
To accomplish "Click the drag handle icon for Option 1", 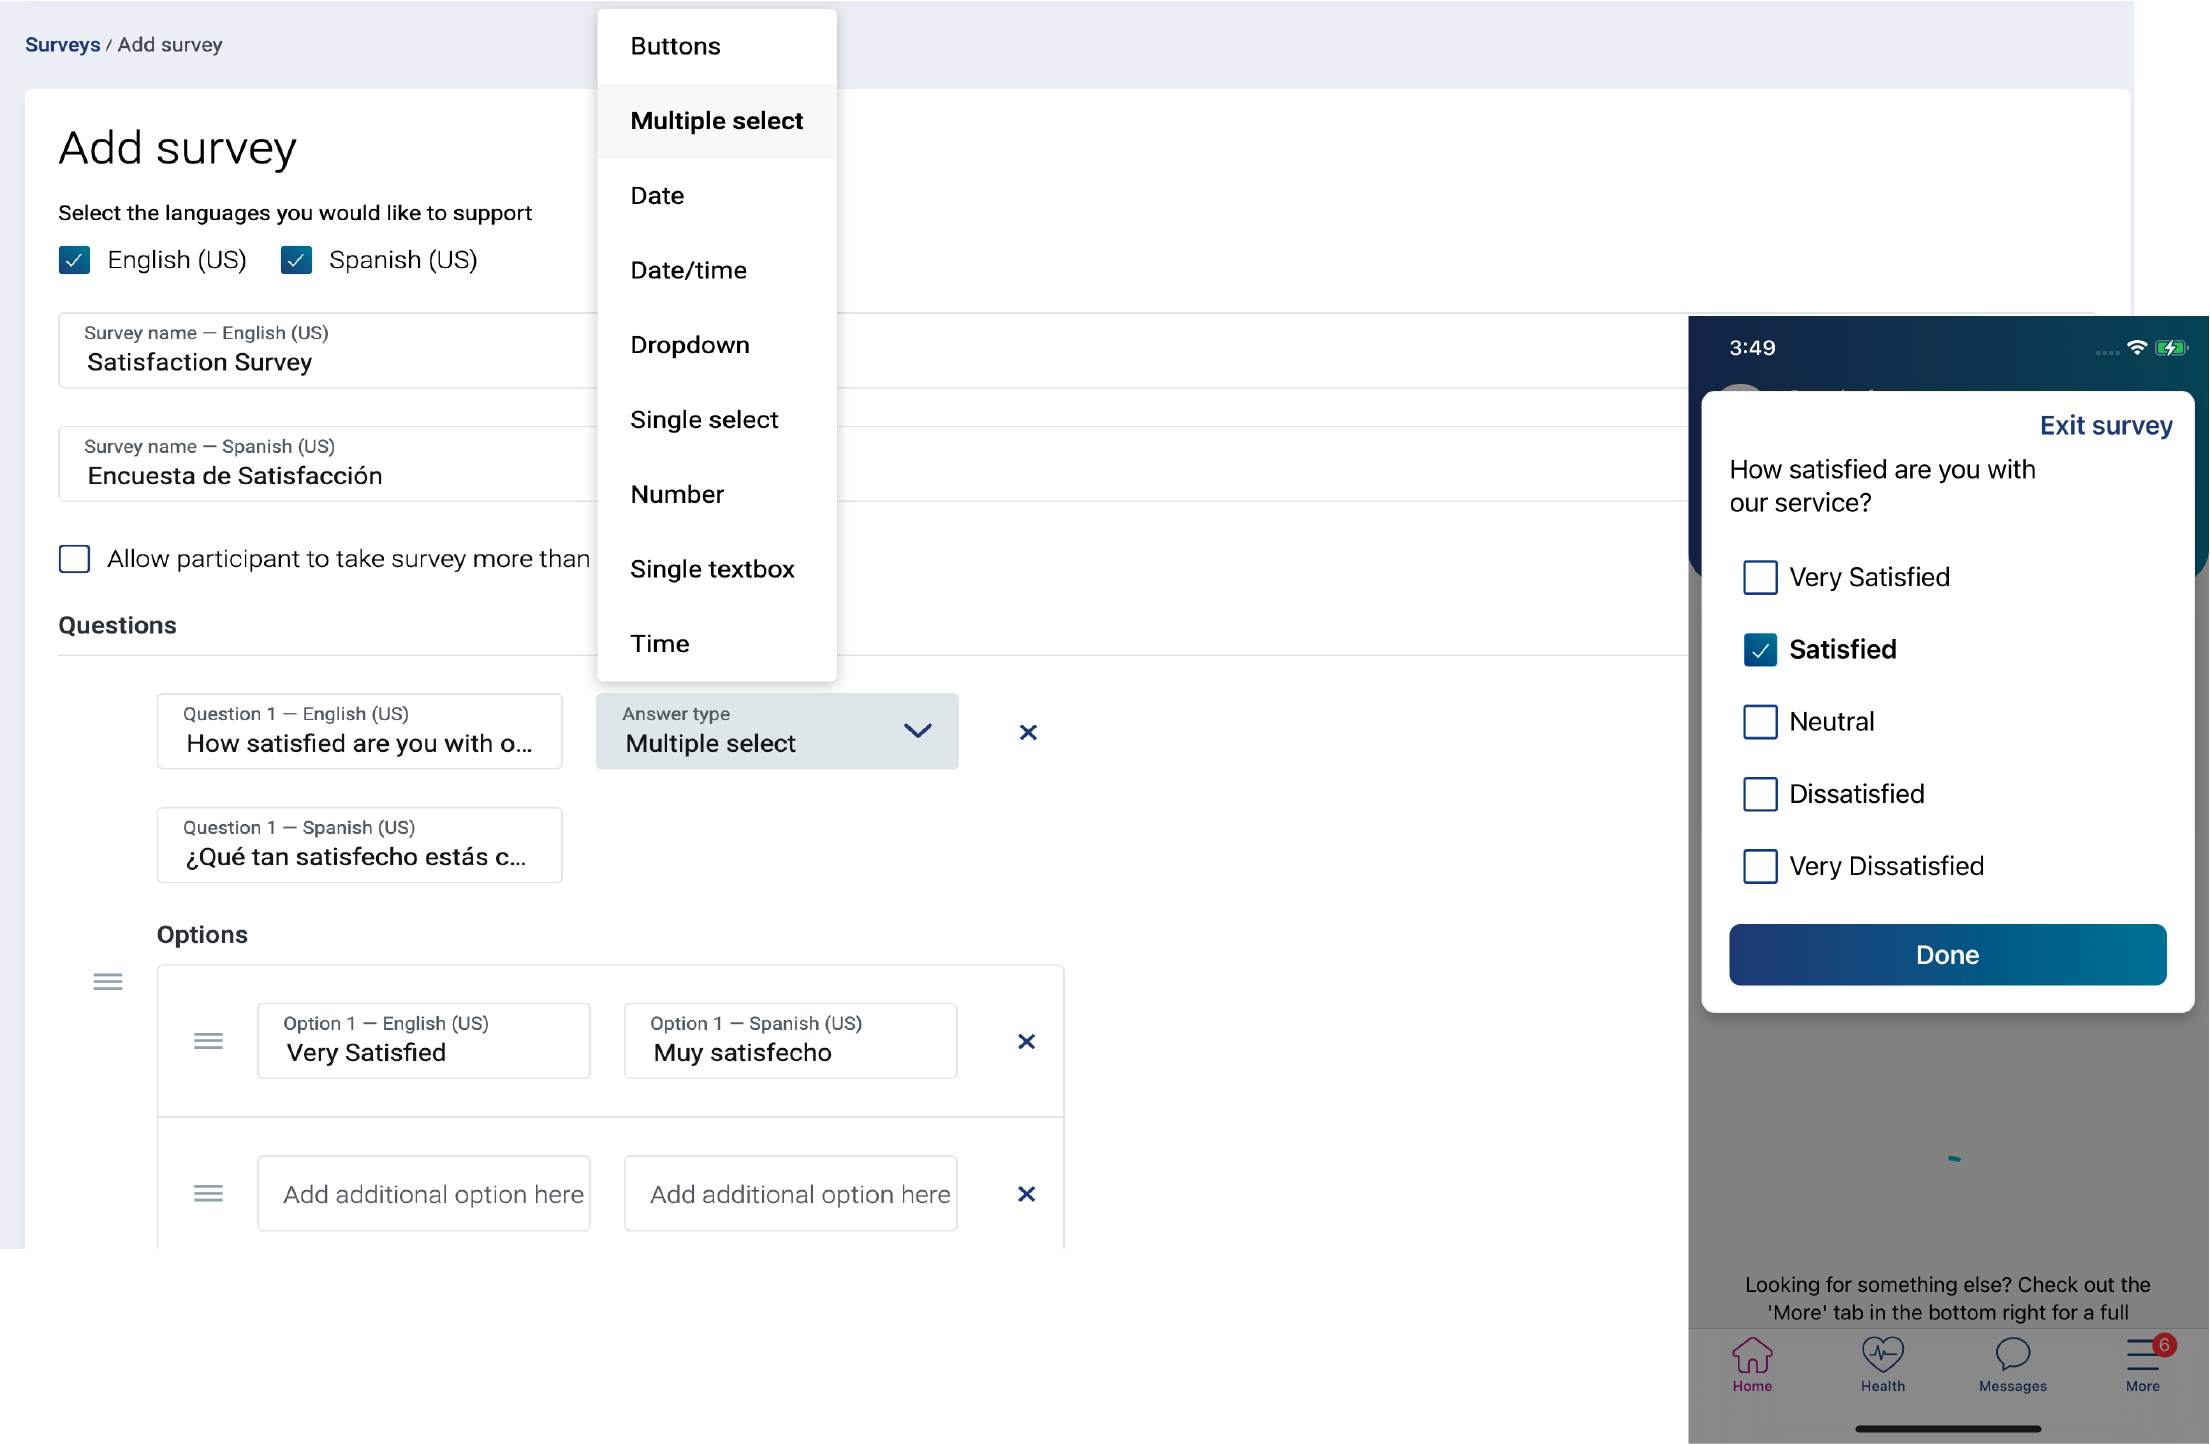I will [x=209, y=1039].
